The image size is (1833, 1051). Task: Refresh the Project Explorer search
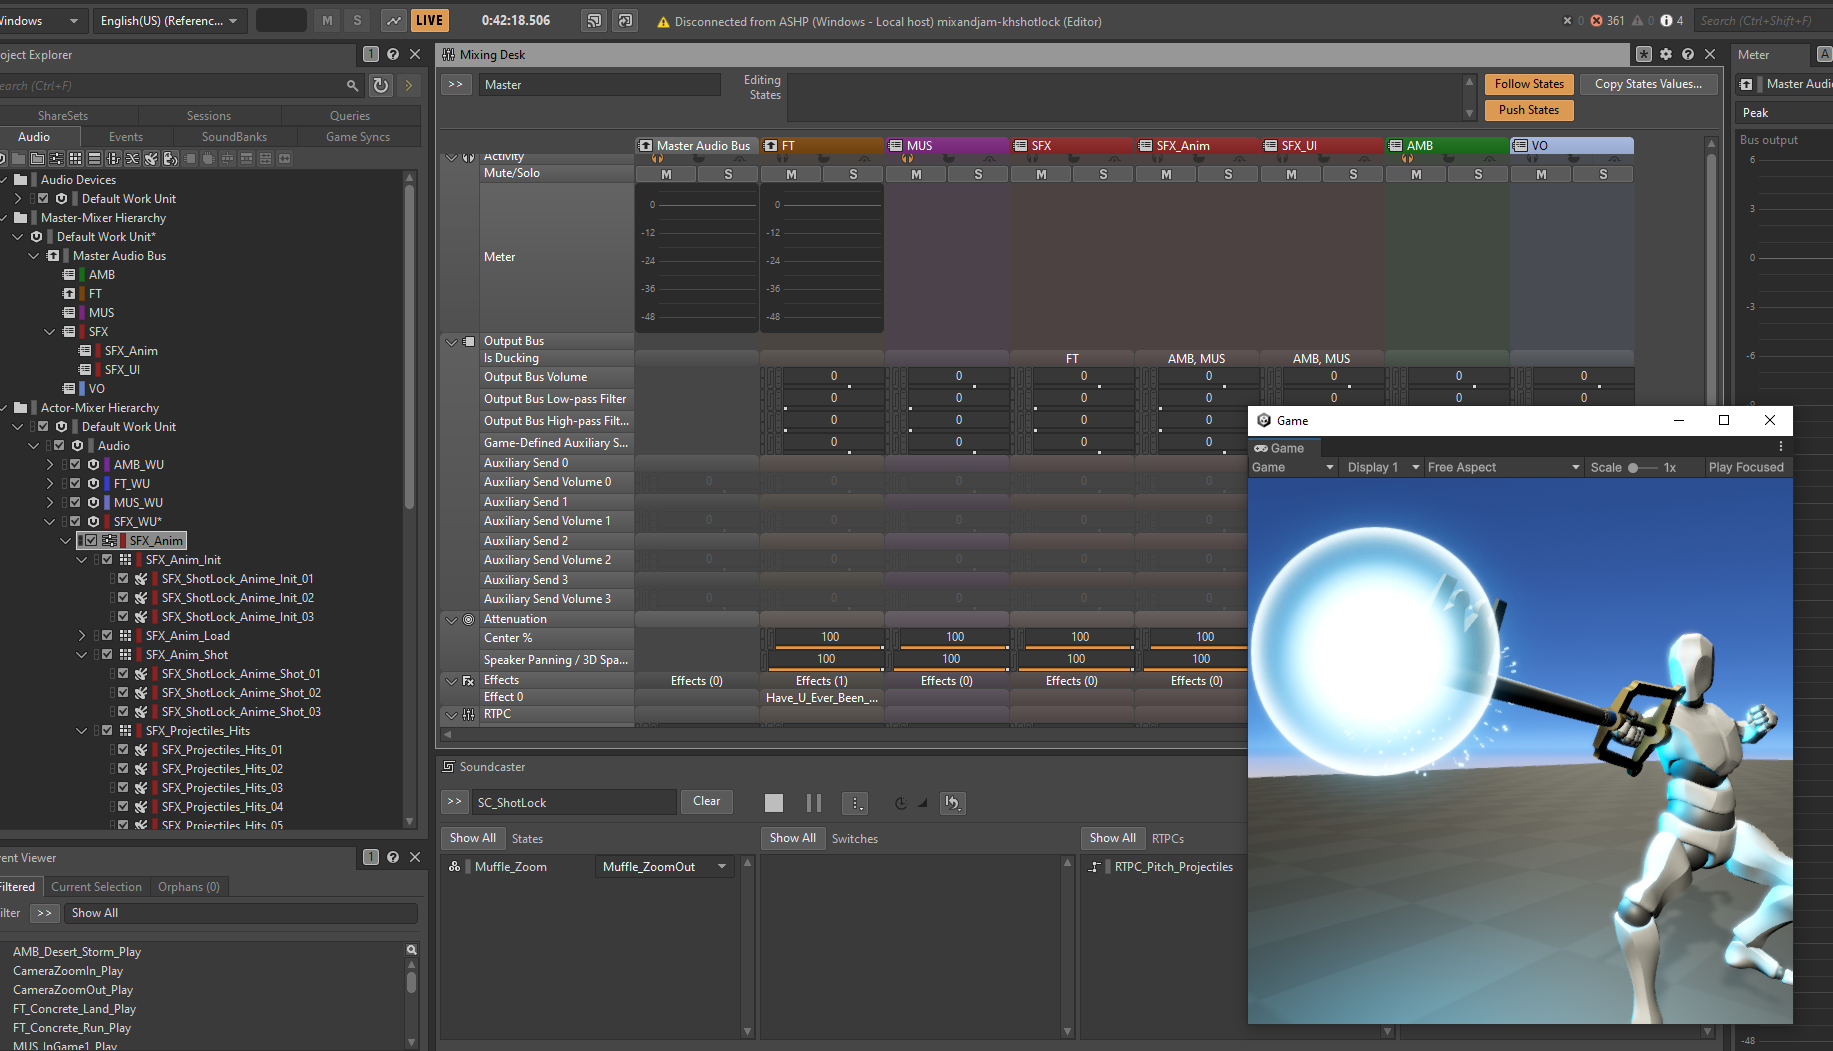(381, 86)
